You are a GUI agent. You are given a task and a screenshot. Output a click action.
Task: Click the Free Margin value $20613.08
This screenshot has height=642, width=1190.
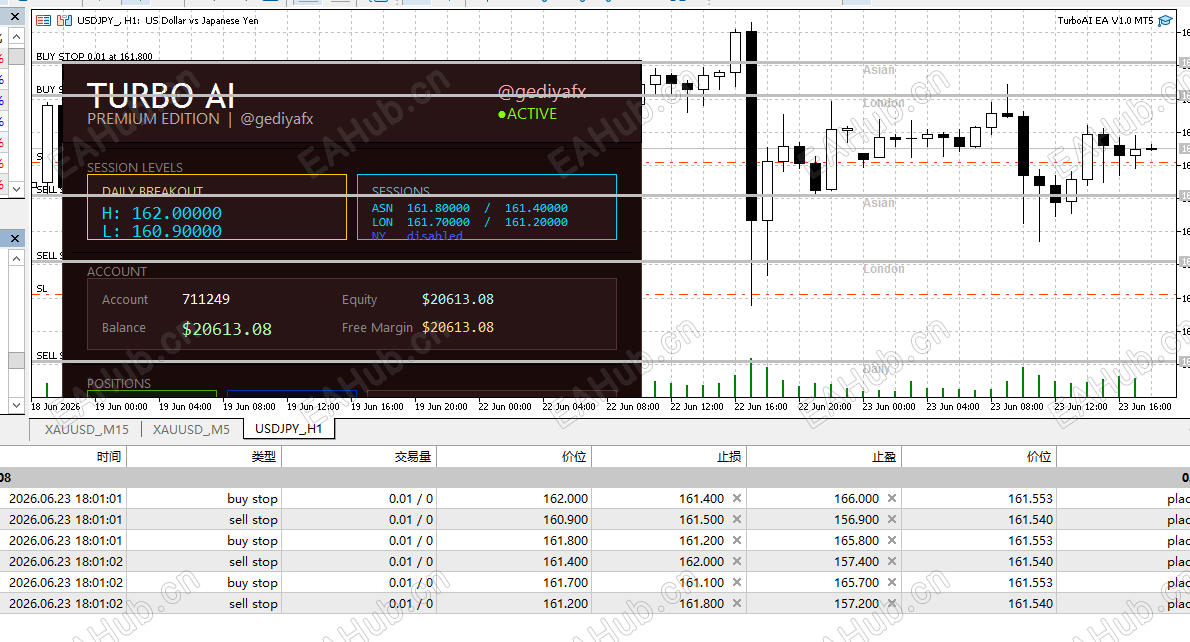[458, 327]
